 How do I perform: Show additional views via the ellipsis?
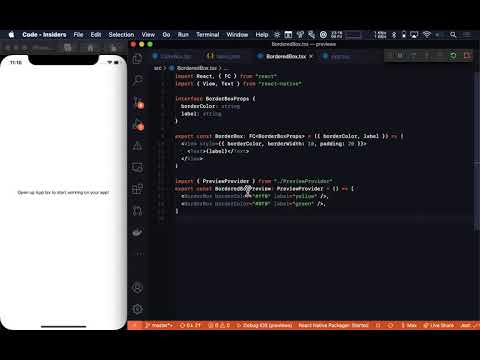point(139,254)
